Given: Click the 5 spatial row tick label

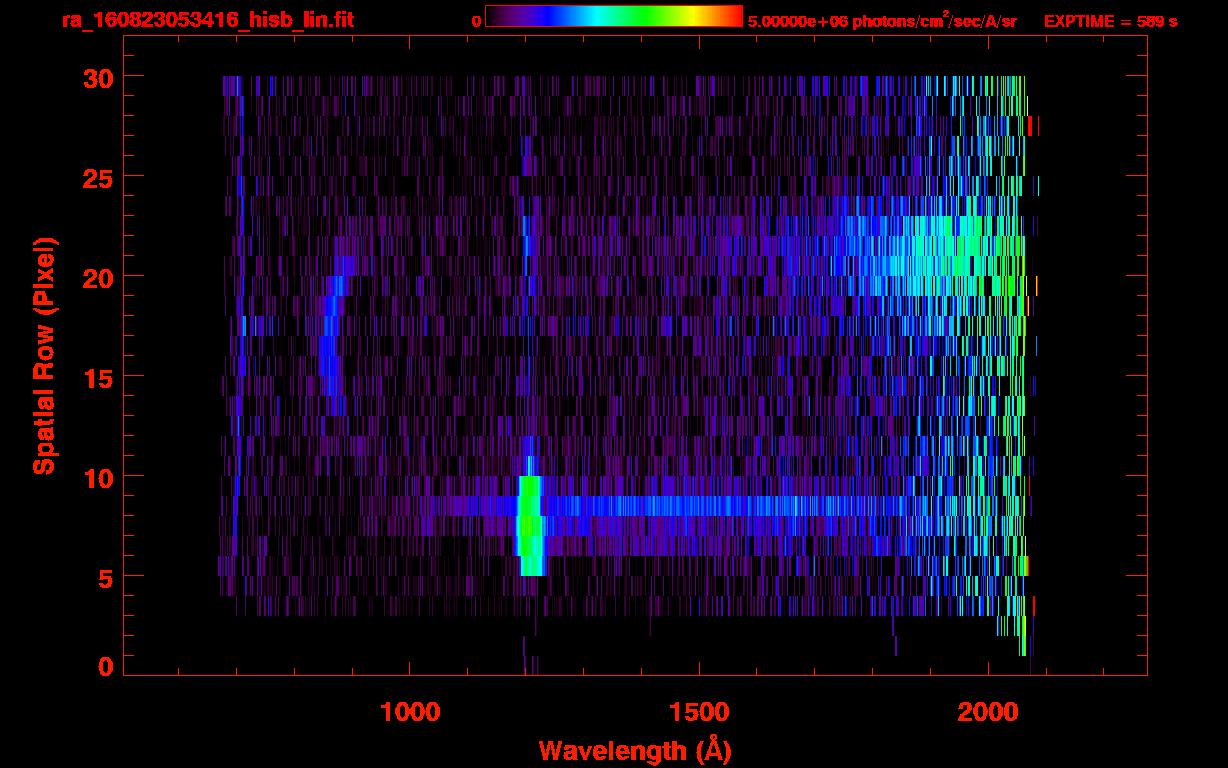Looking at the screenshot, I should pos(105,577).
